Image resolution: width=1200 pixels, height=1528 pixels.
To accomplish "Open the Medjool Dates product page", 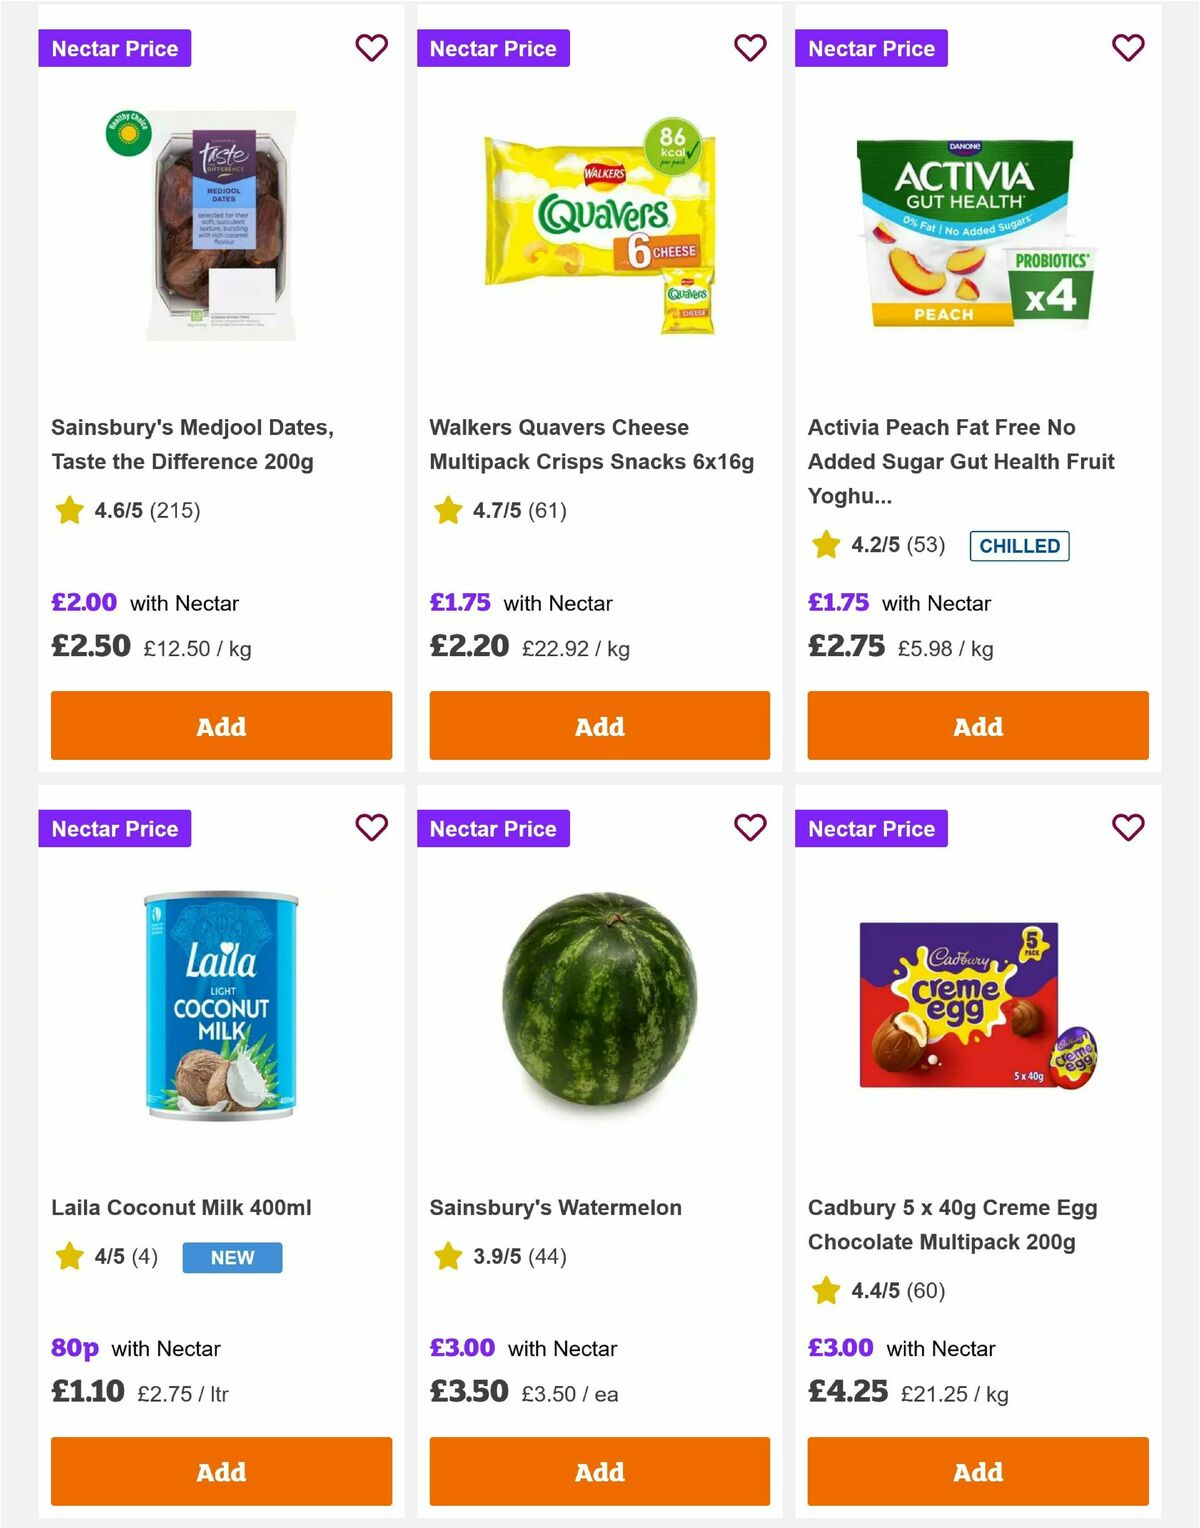I will point(193,444).
